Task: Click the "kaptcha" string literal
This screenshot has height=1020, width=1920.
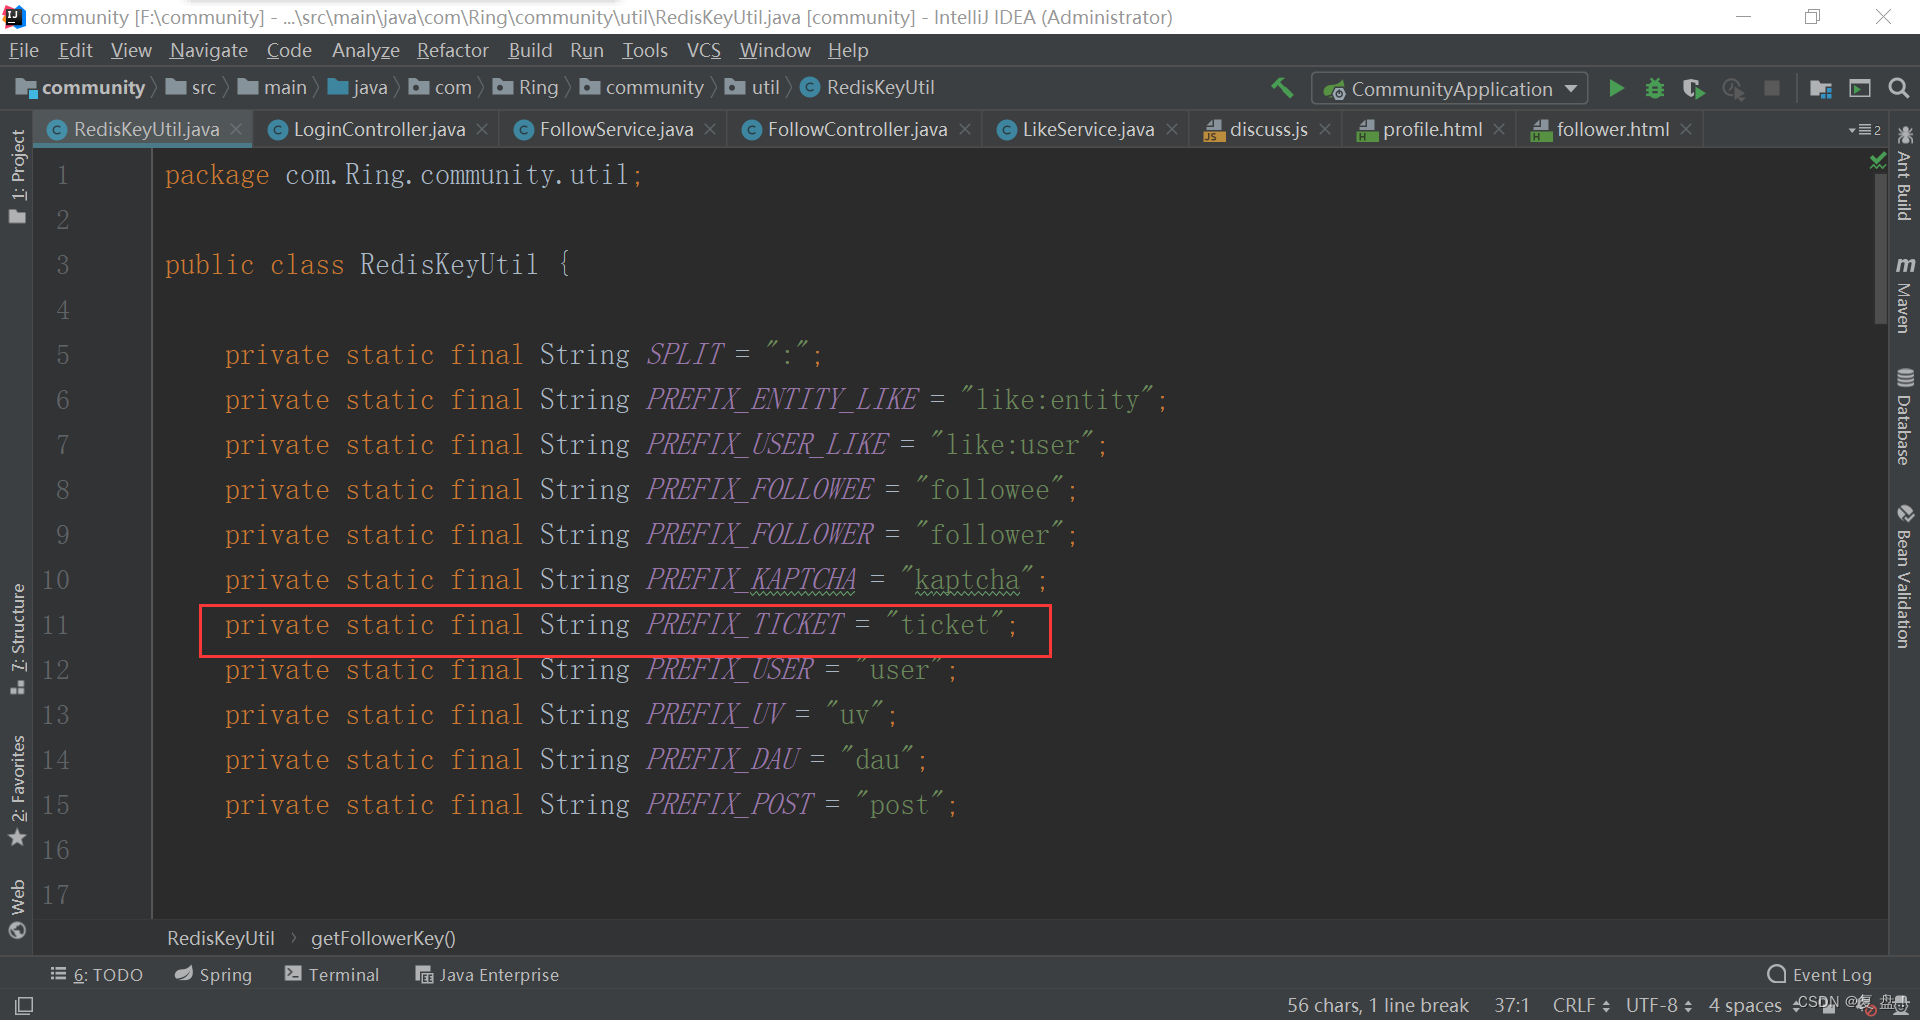Action: coord(968,580)
